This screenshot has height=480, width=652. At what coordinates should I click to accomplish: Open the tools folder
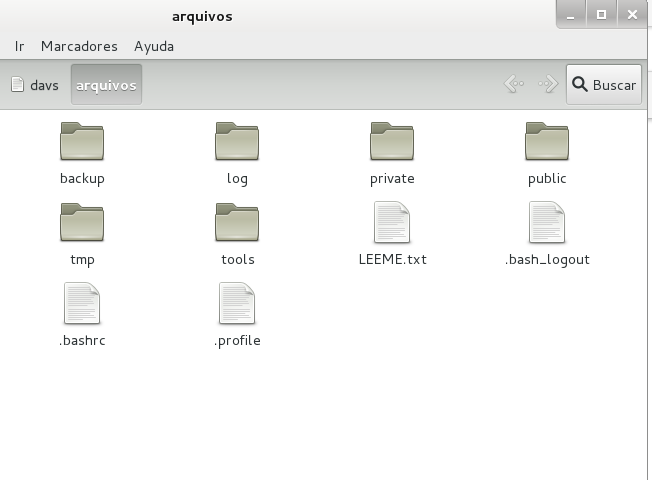237,223
